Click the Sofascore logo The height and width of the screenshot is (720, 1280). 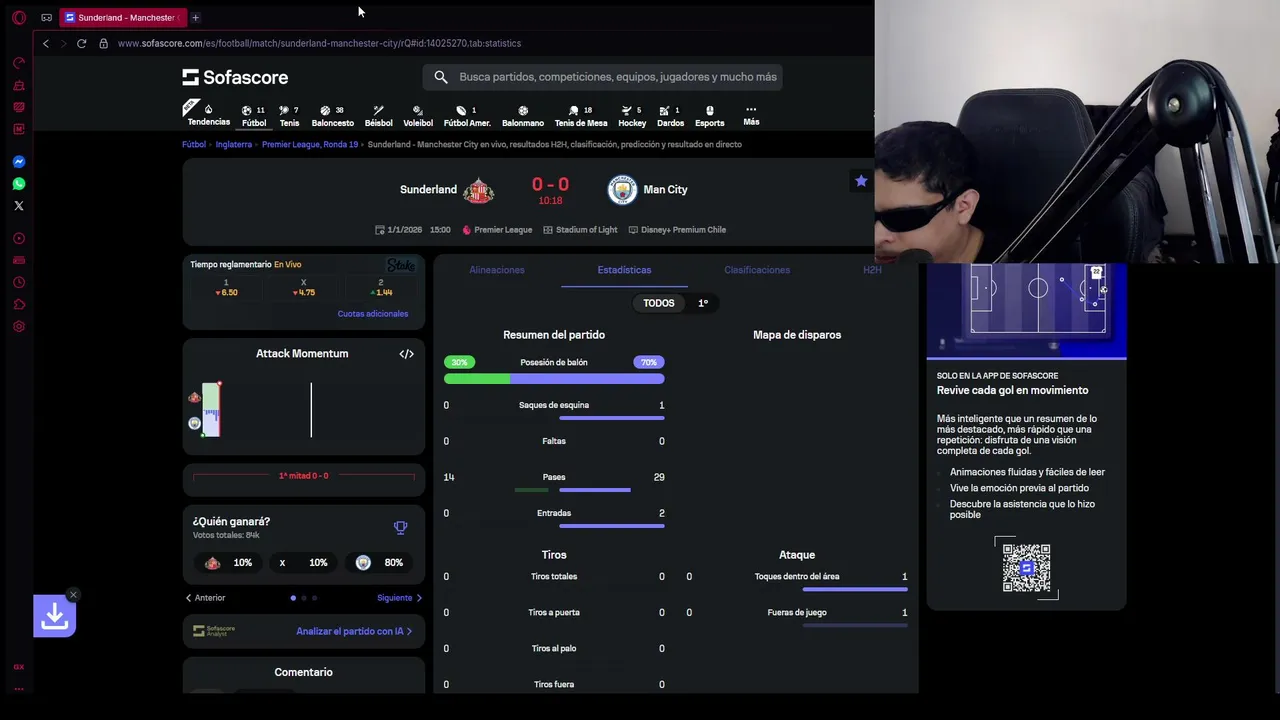click(235, 77)
